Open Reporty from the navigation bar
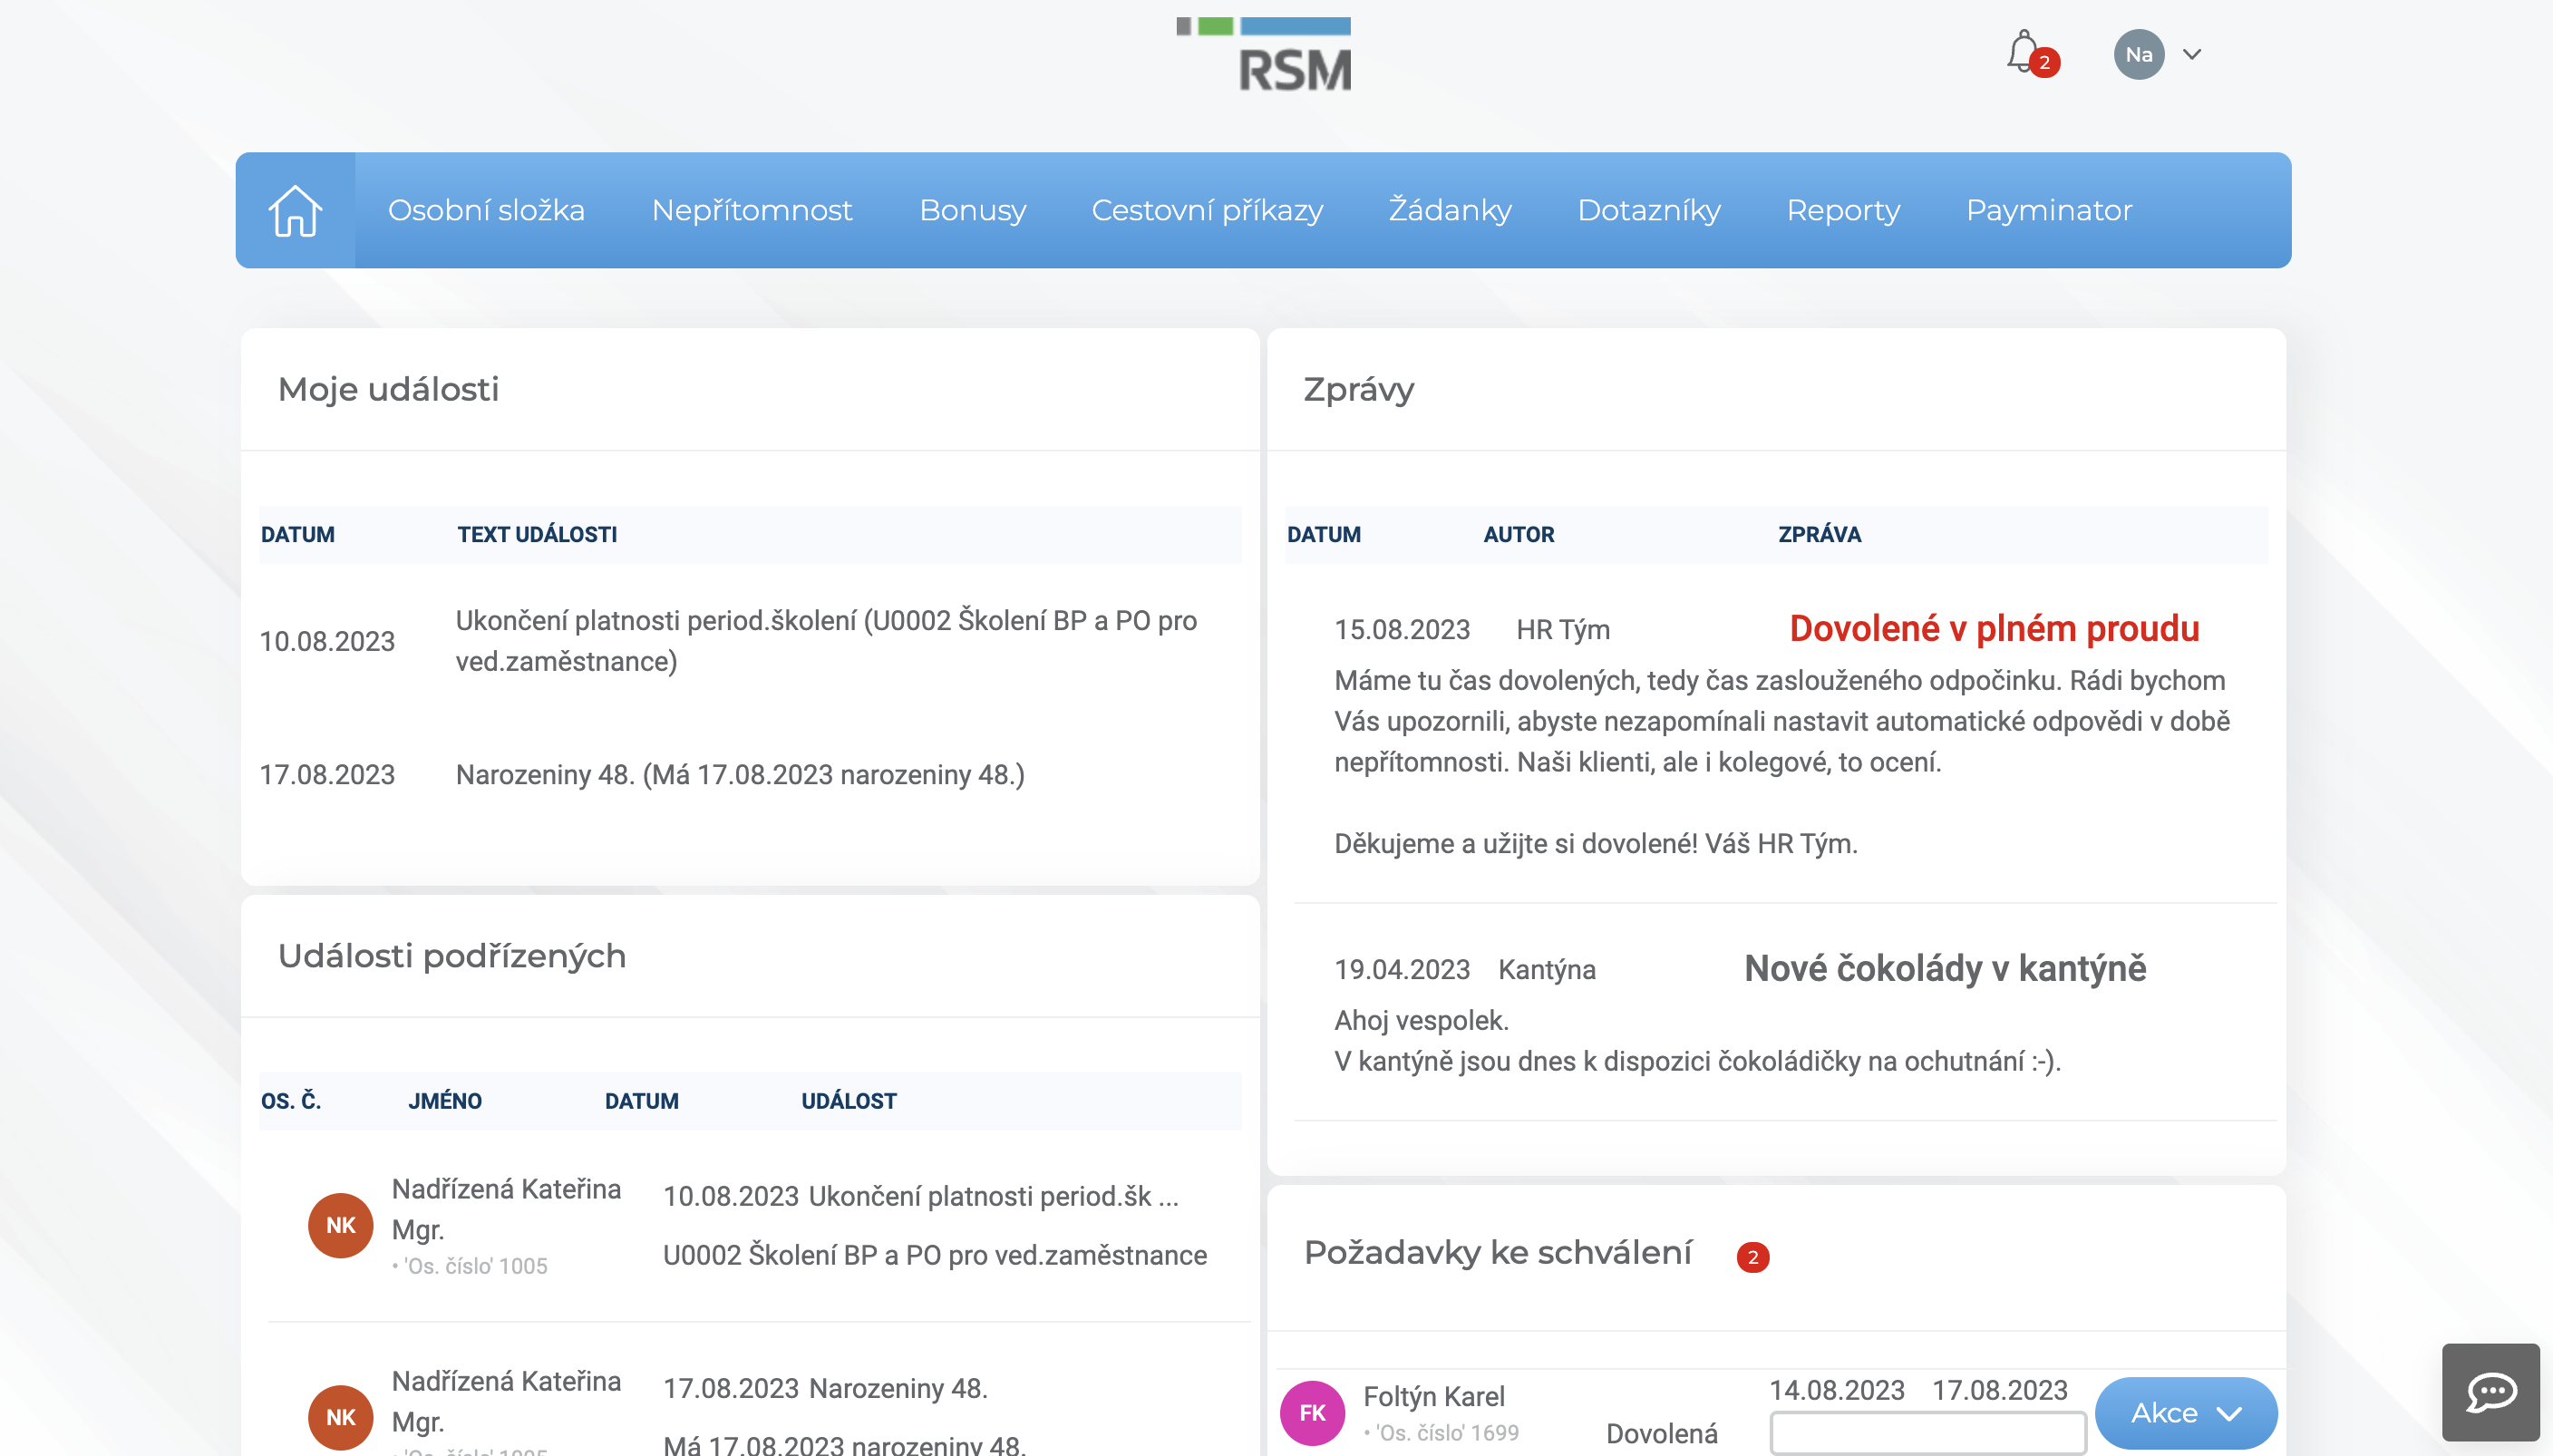The height and width of the screenshot is (1456, 2553). click(1842, 210)
